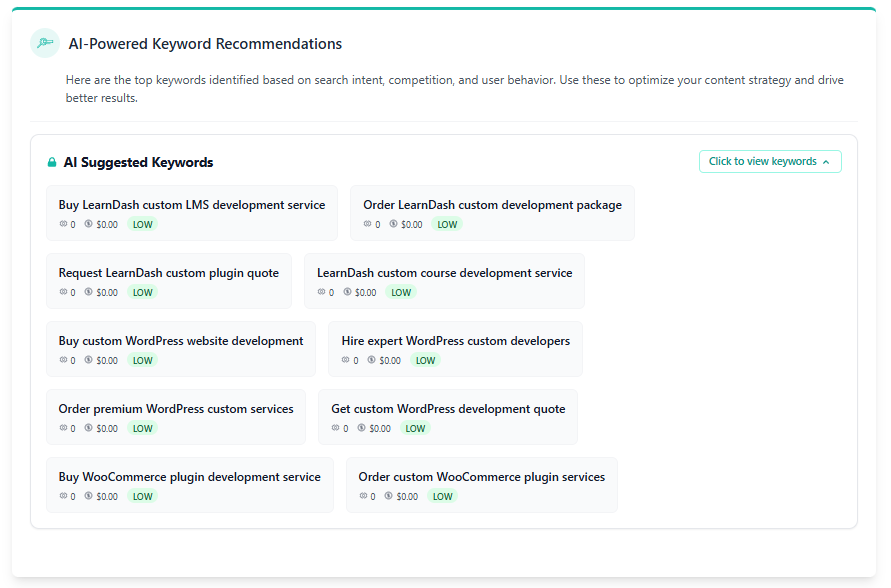Click $0.00 value under LearnDash custom course development
The width and height of the screenshot is (891, 588).
(366, 293)
